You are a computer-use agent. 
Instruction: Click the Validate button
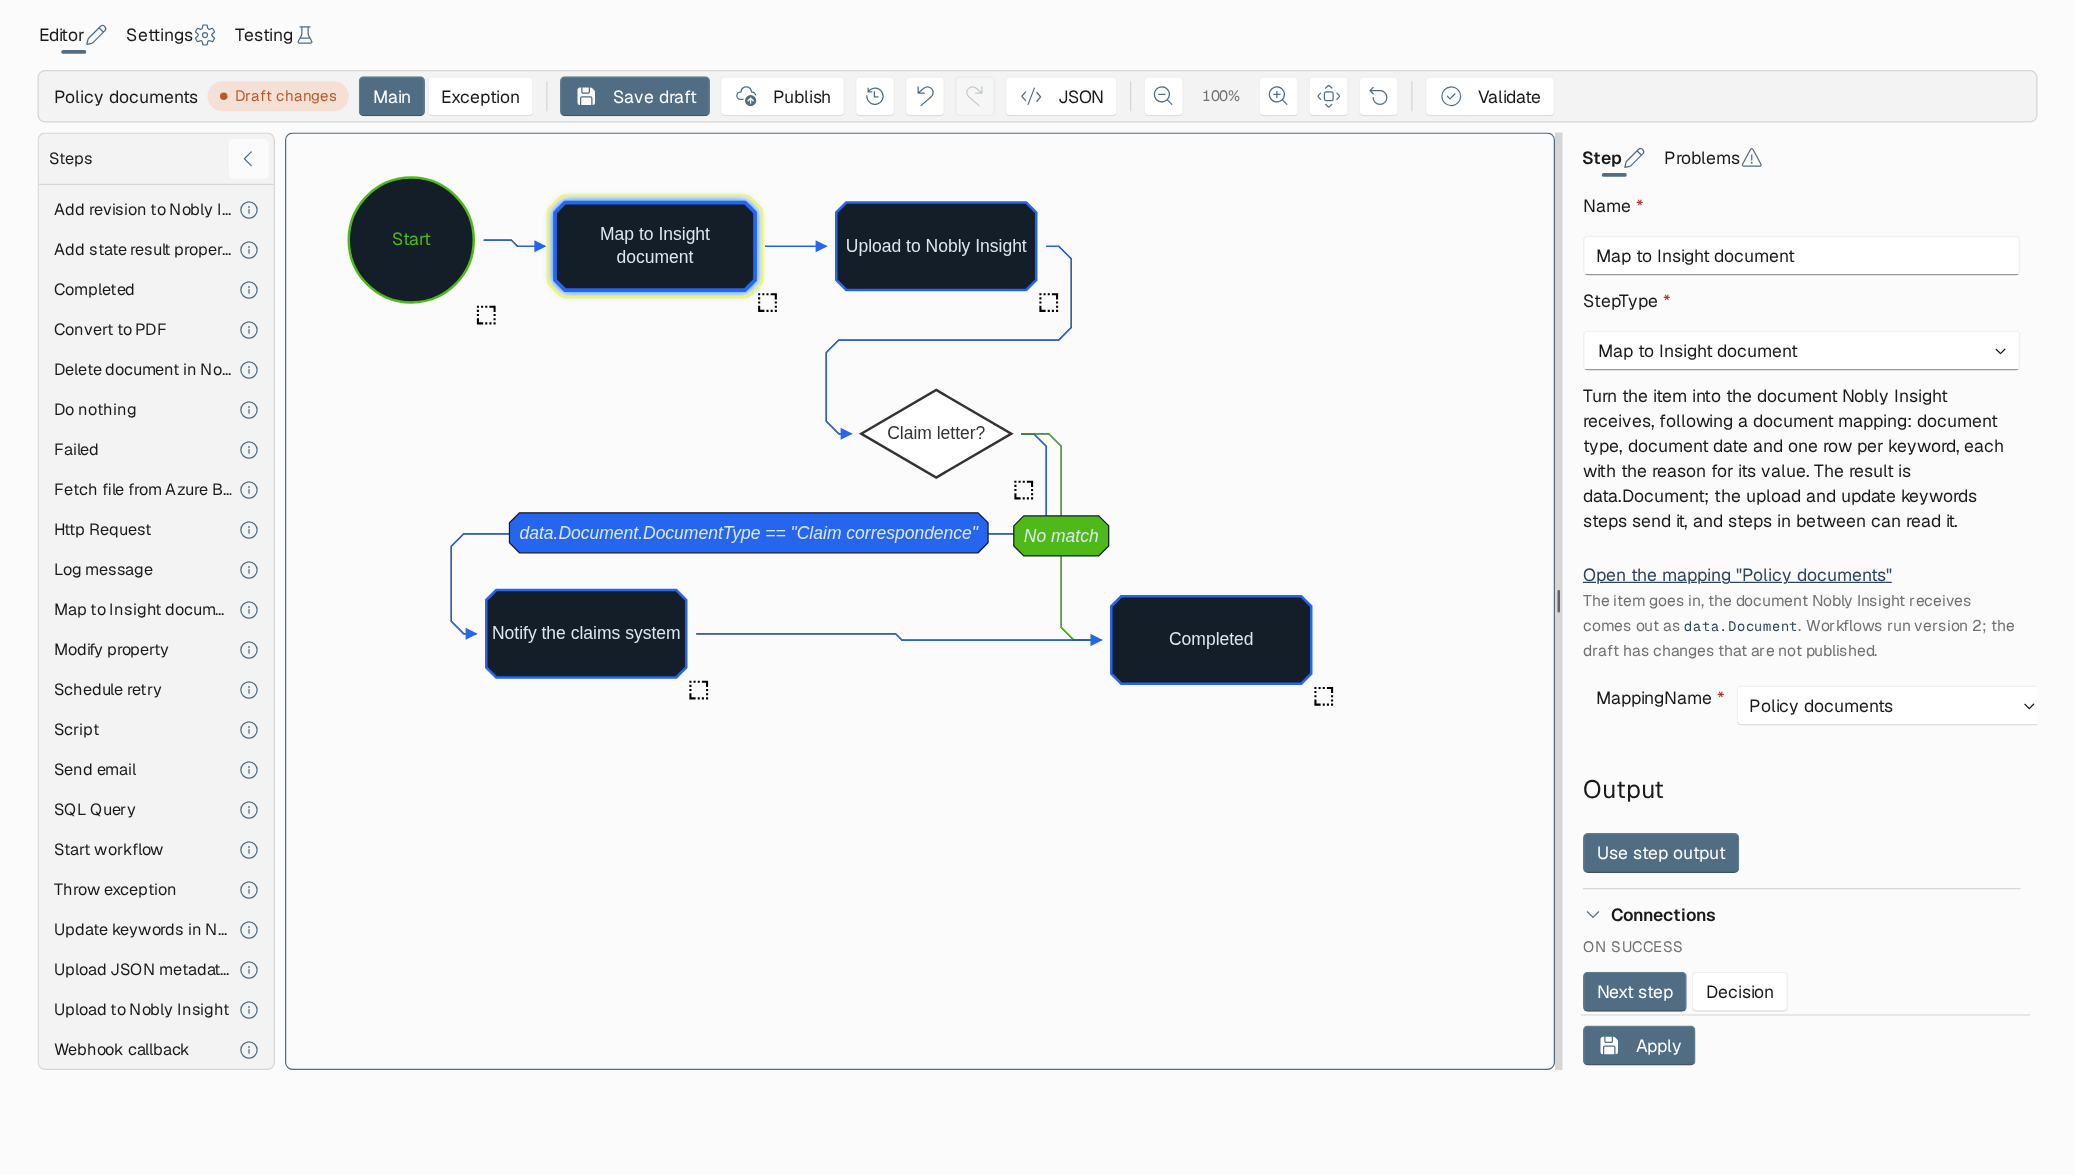(1490, 96)
